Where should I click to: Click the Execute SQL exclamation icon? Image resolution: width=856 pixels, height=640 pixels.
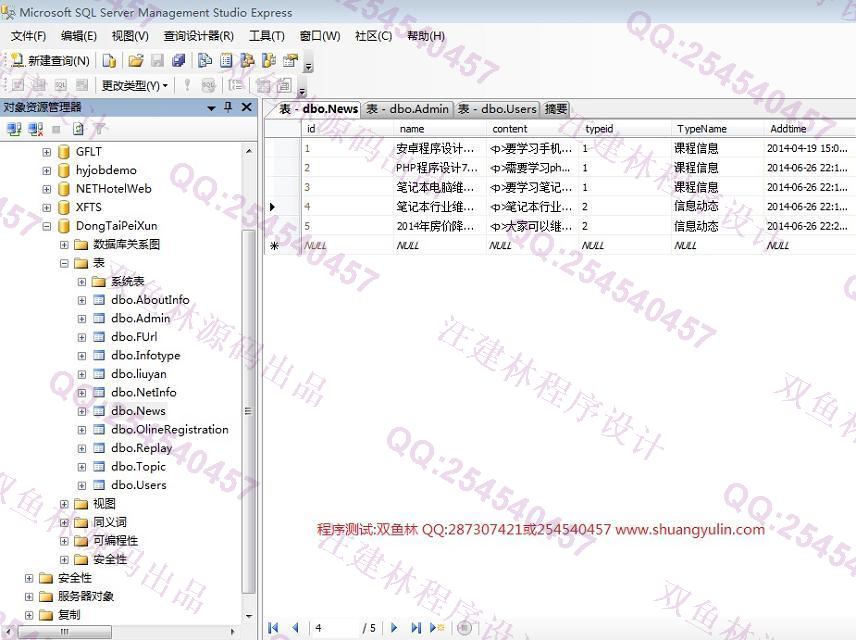(x=187, y=85)
